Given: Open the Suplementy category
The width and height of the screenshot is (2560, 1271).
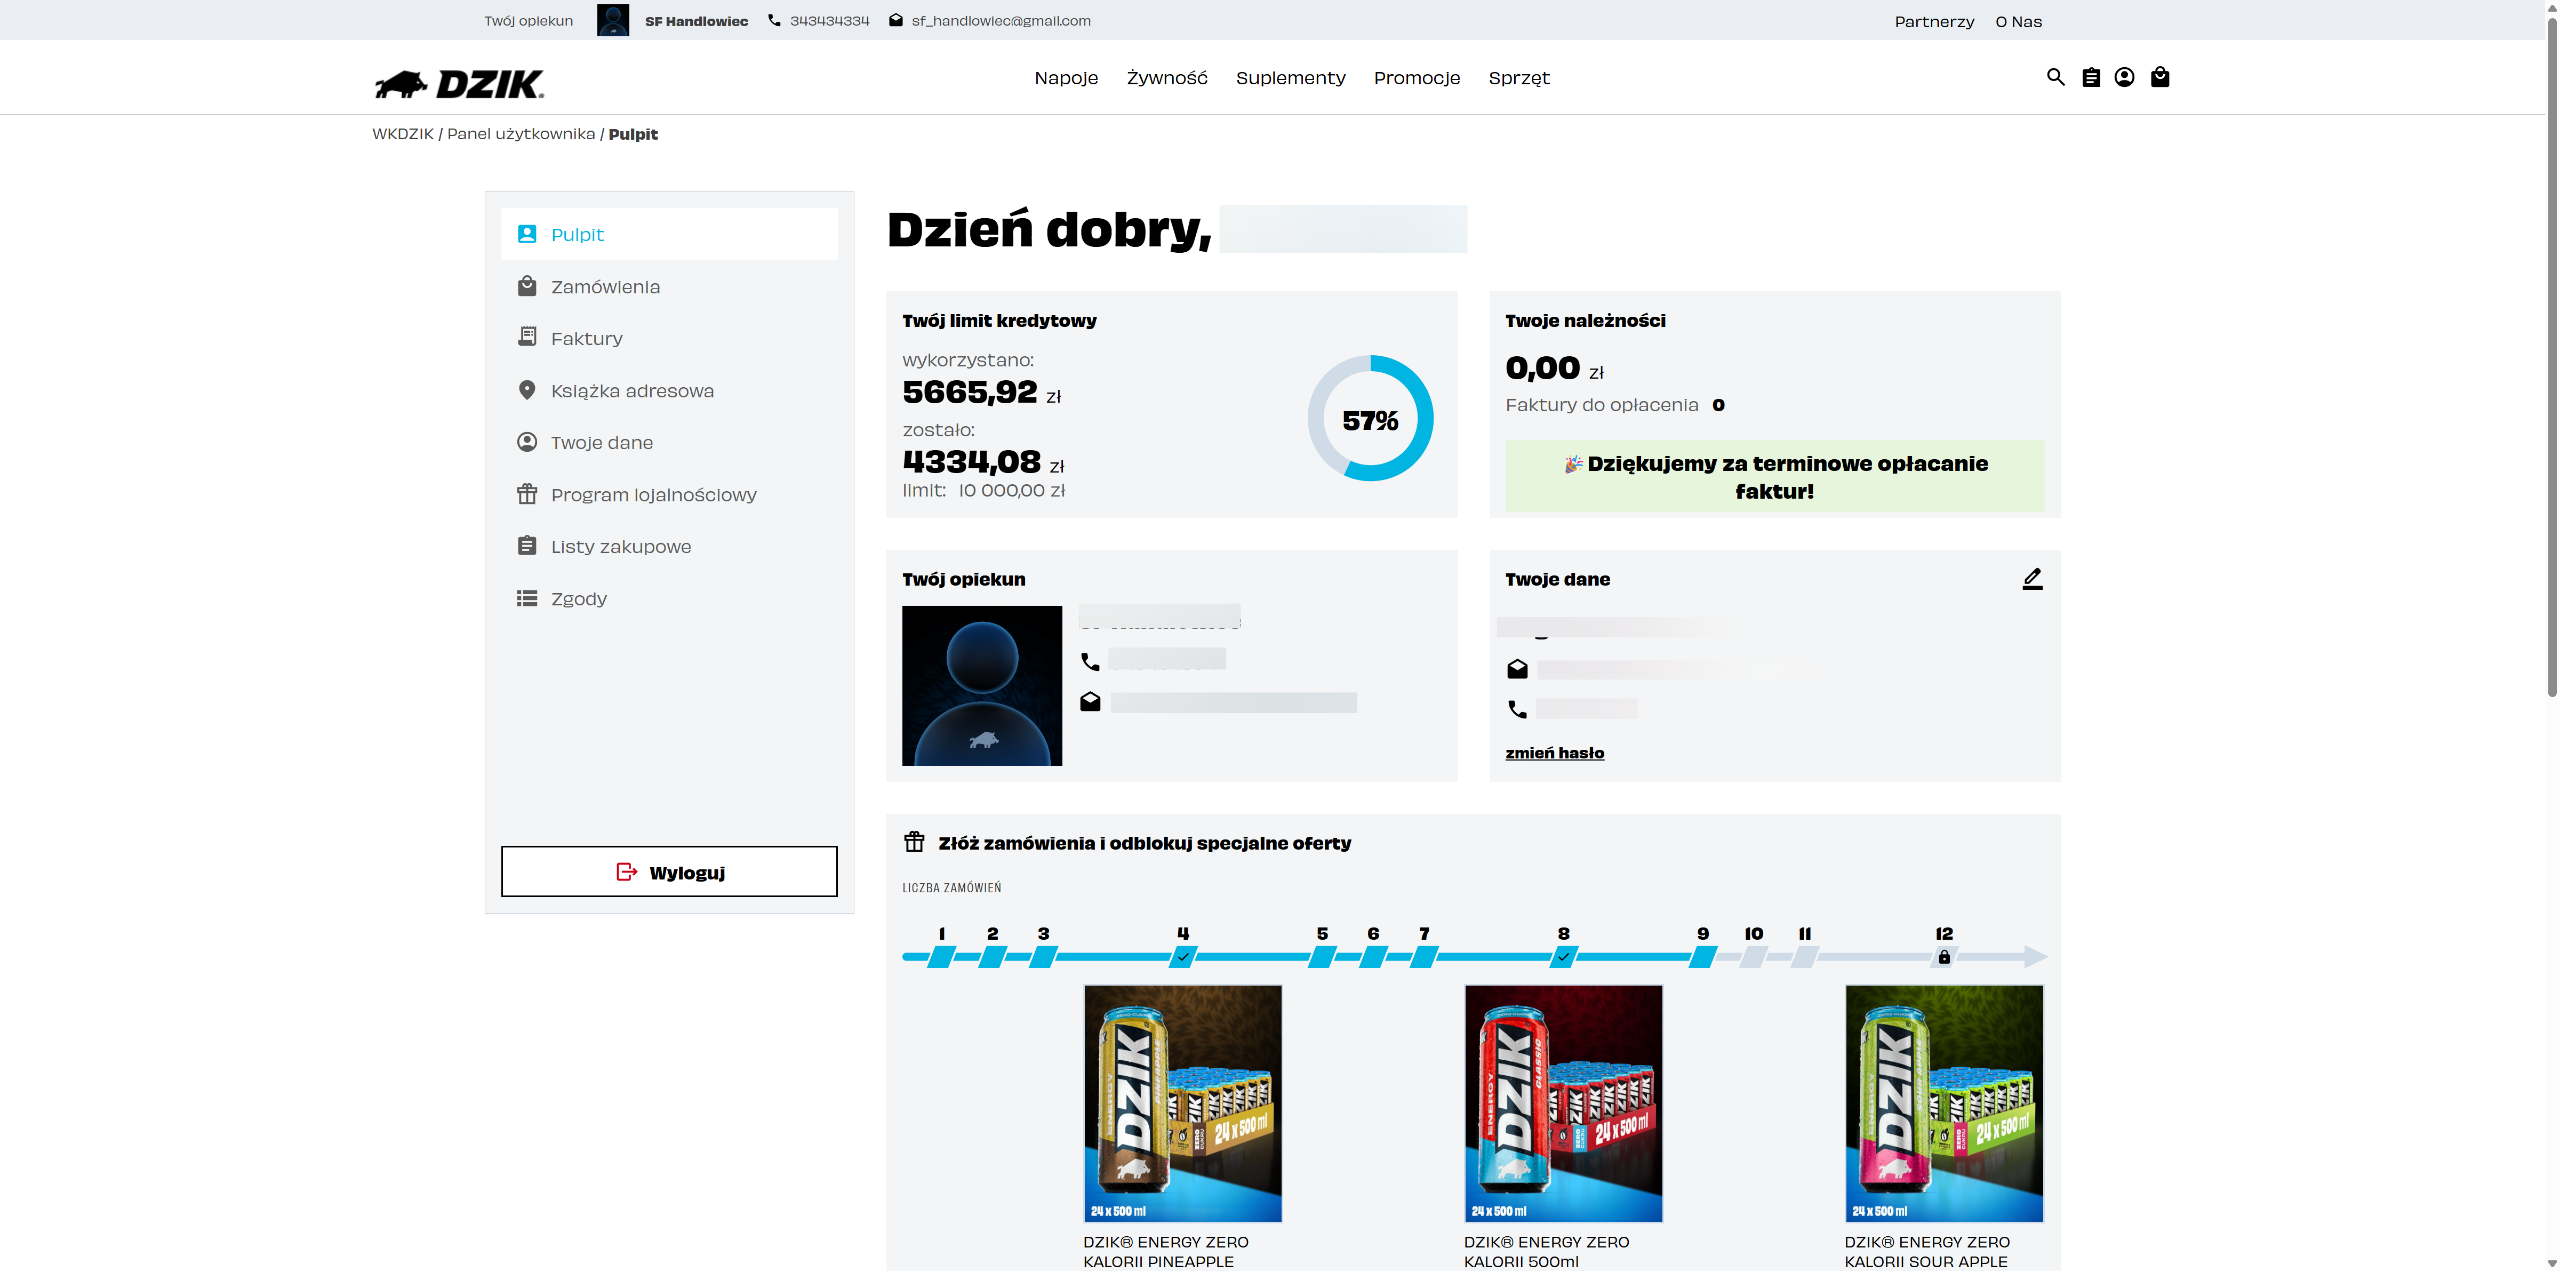Looking at the screenshot, I should click(x=1290, y=78).
